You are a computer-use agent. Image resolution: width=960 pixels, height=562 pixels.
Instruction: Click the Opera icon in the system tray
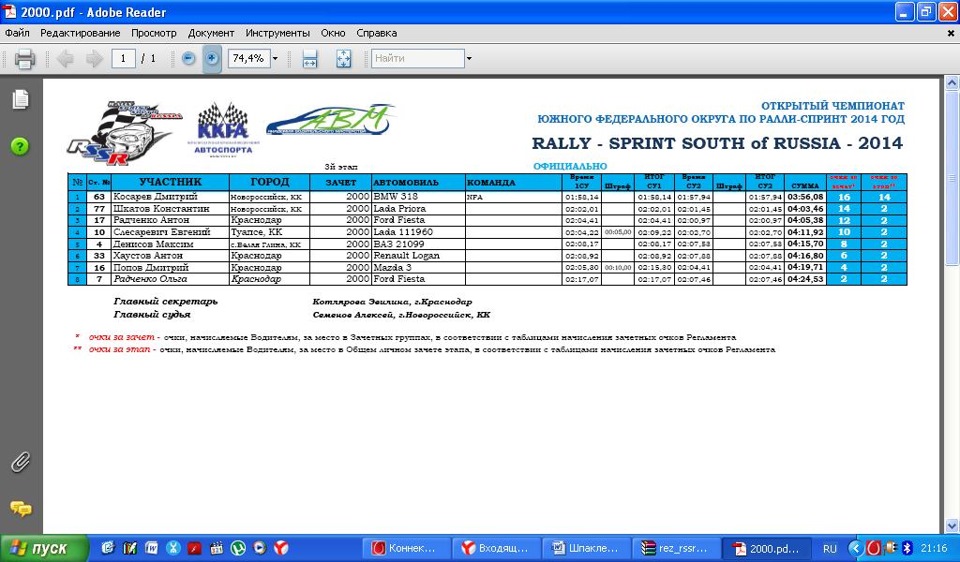(x=874, y=548)
